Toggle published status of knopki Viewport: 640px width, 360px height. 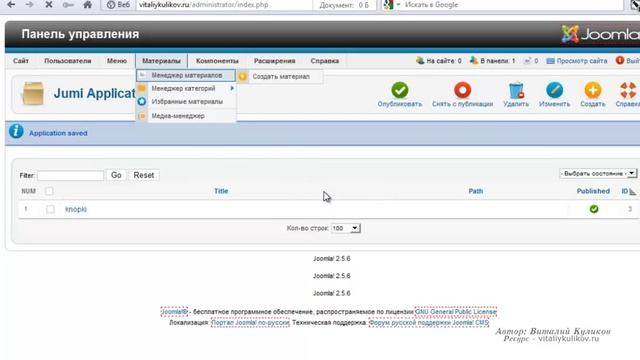(x=594, y=209)
